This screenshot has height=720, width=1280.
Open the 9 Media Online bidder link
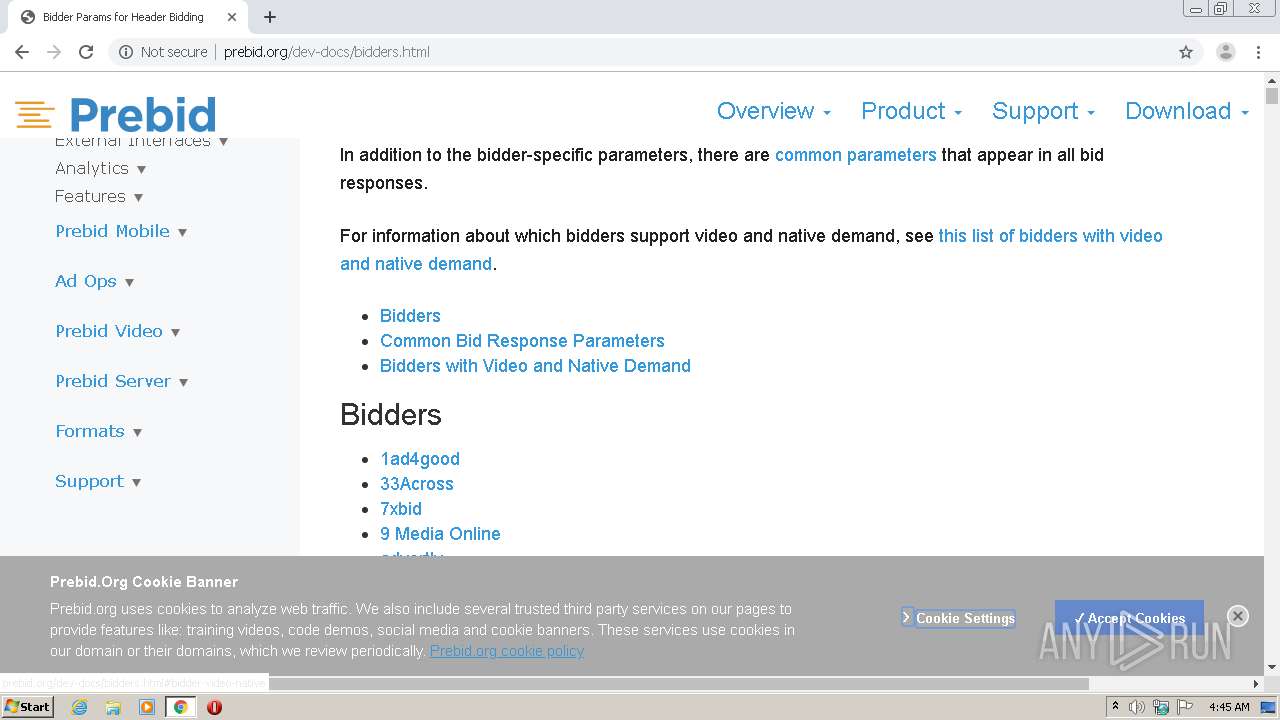pos(440,534)
